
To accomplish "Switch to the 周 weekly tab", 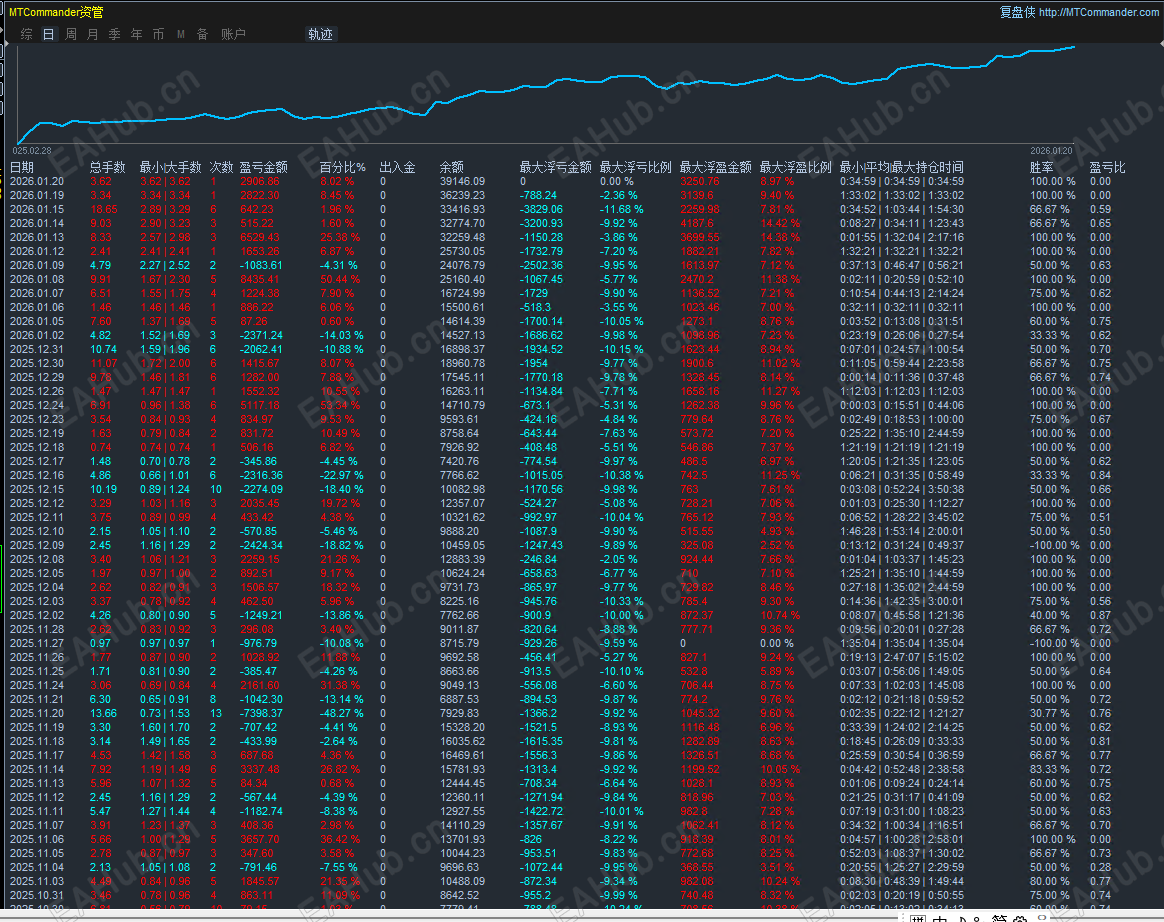I will point(71,34).
